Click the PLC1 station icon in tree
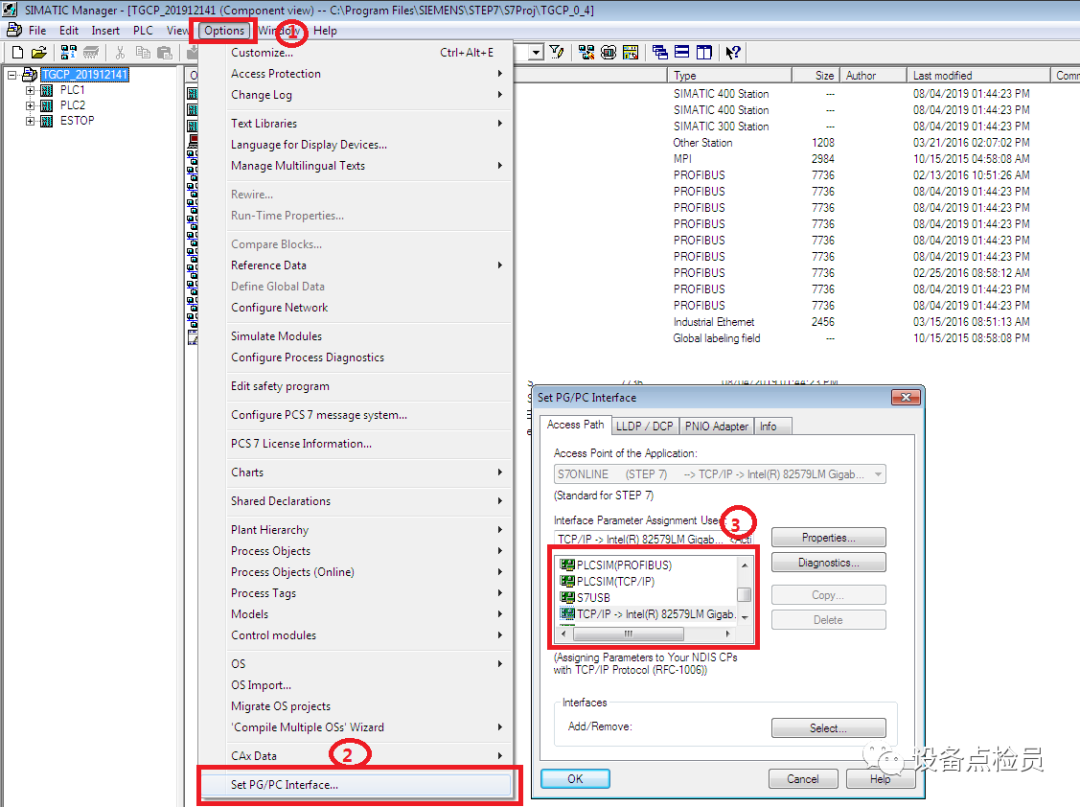Image resolution: width=1080 pixels, height=807 pixels. [x=46, y=90]
